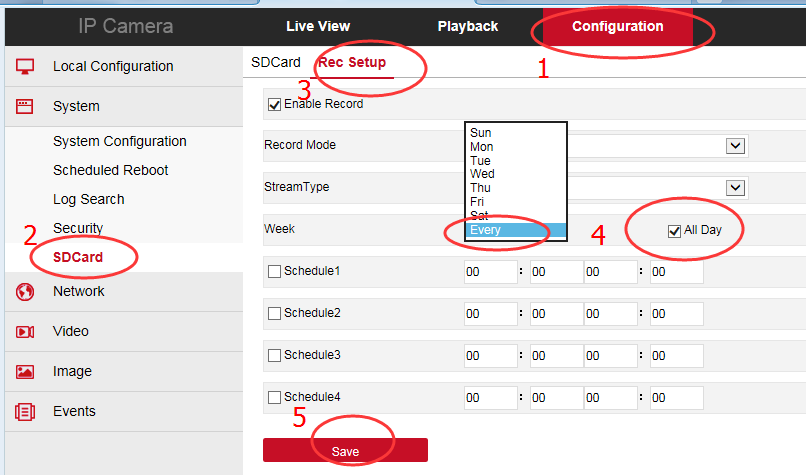Select Wed in the Week list
Screen dimensions: 806x475
(x=516, y=174)
